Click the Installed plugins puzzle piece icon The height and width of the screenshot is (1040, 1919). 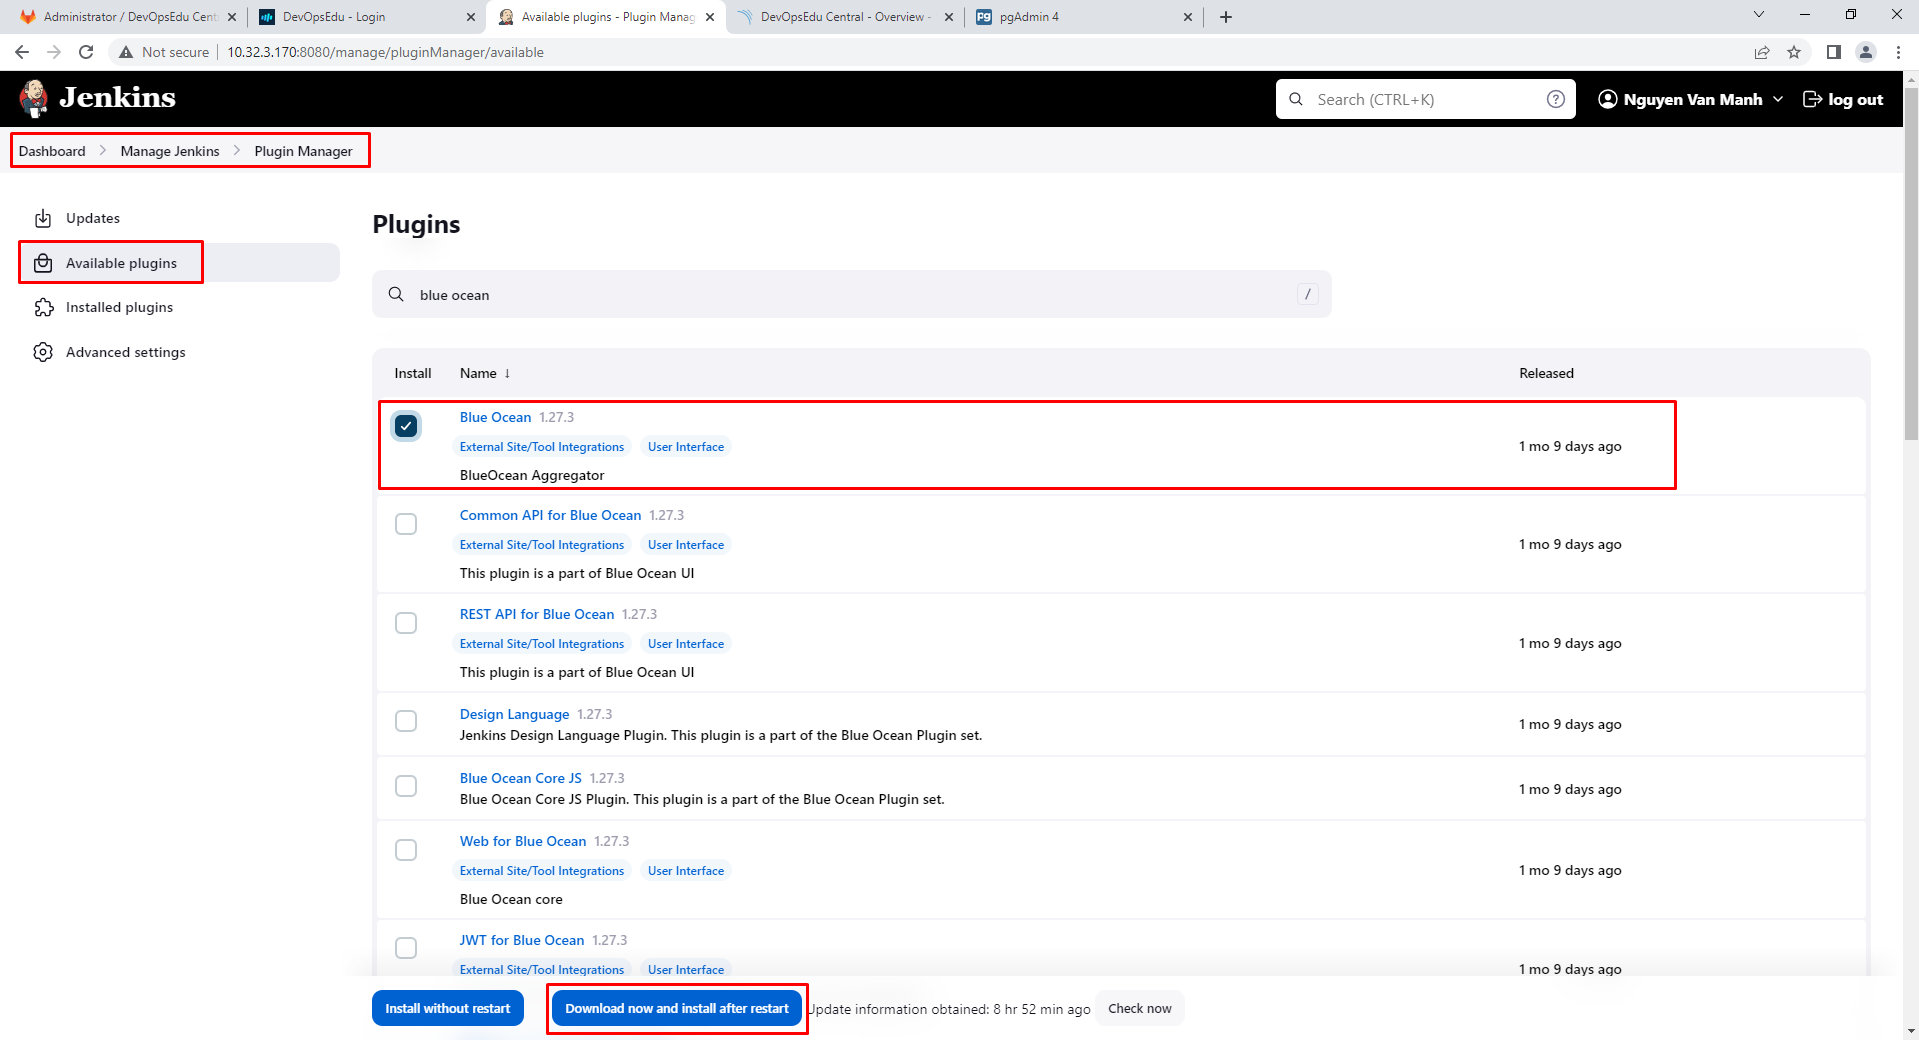pyautogui.click(x=43, y=307)
